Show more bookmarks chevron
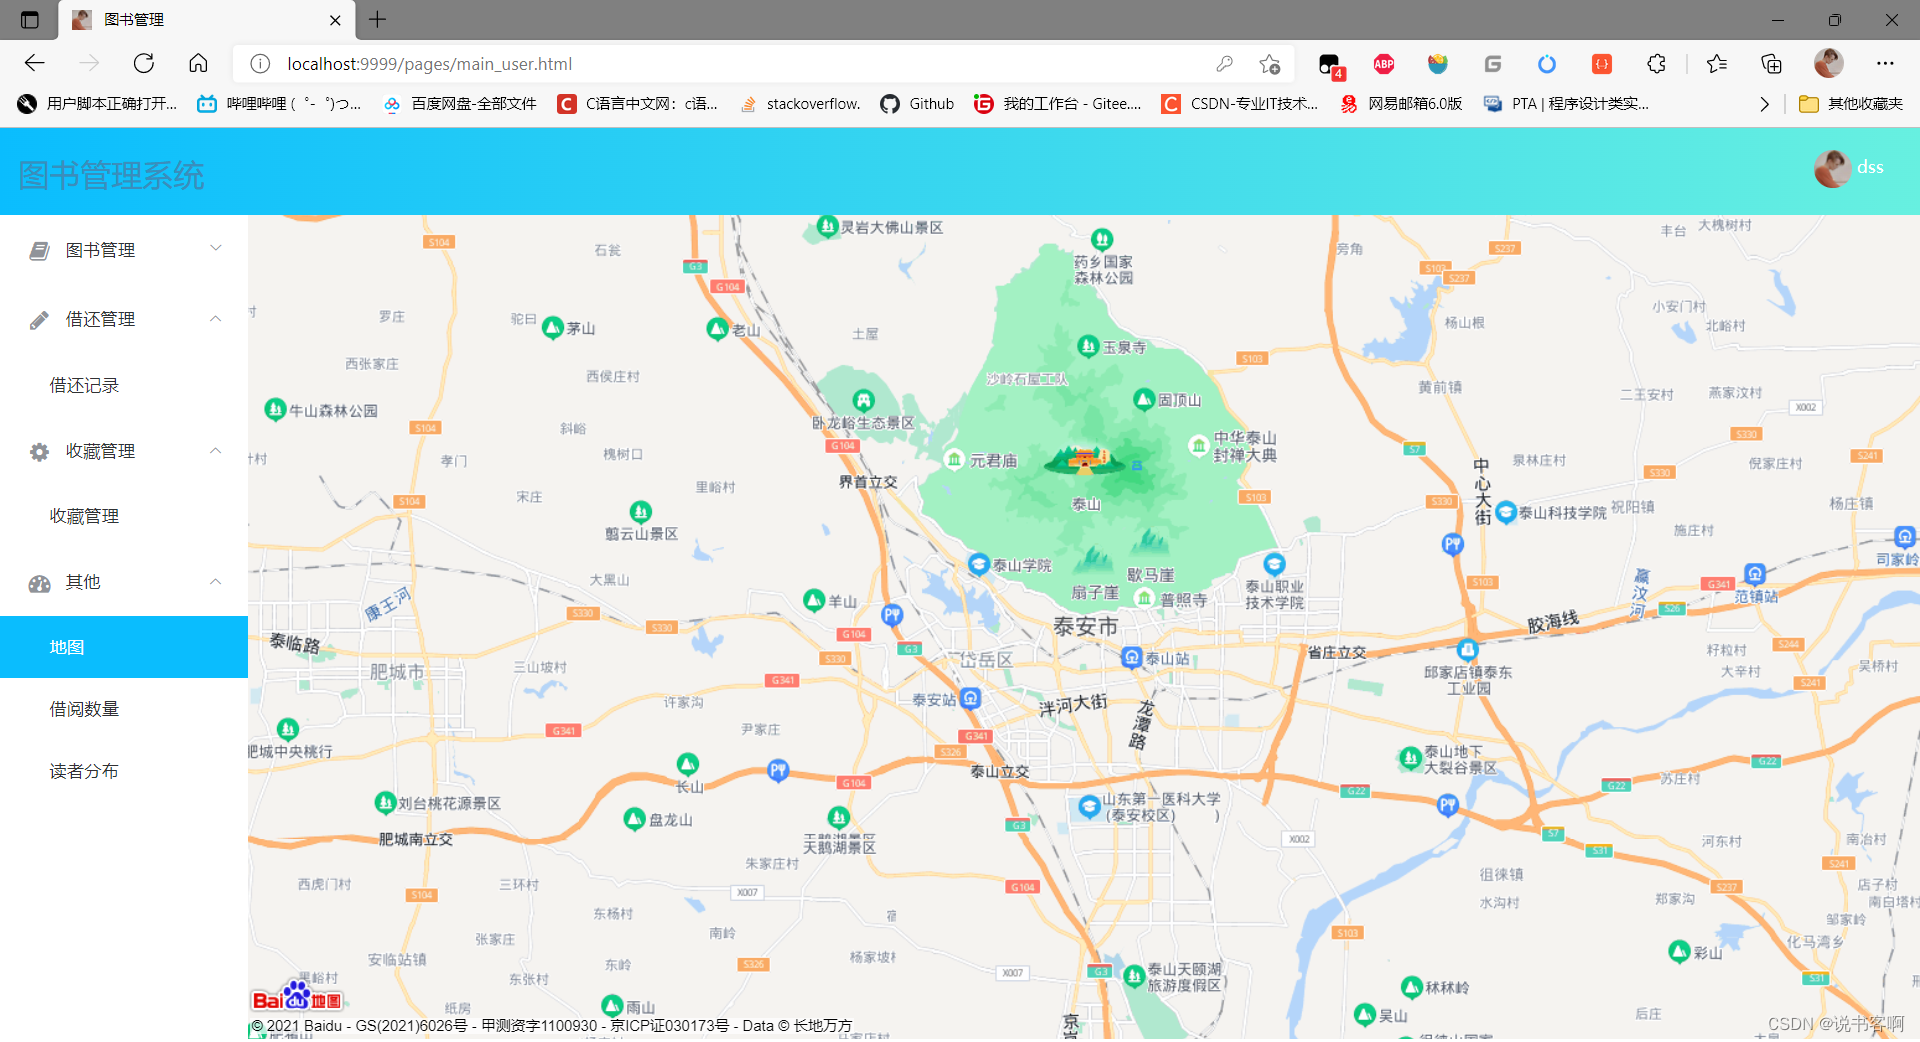1920x1042 pixels. 1764,104
